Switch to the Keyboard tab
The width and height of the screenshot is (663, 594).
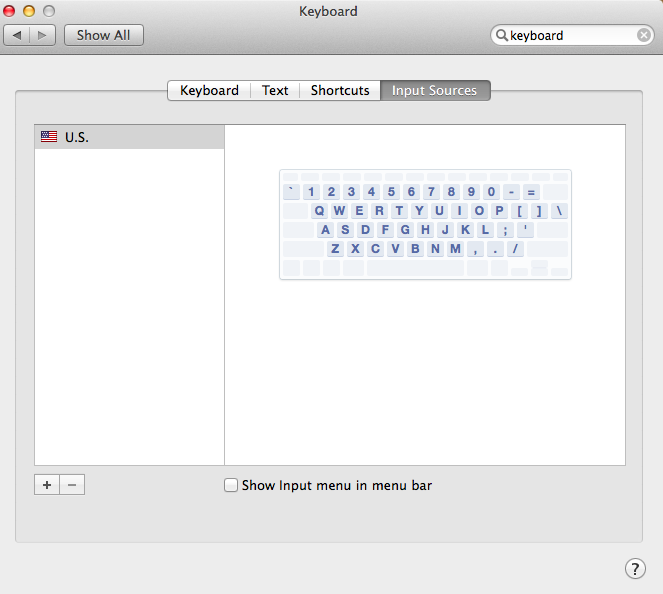(x=209, y=90)
